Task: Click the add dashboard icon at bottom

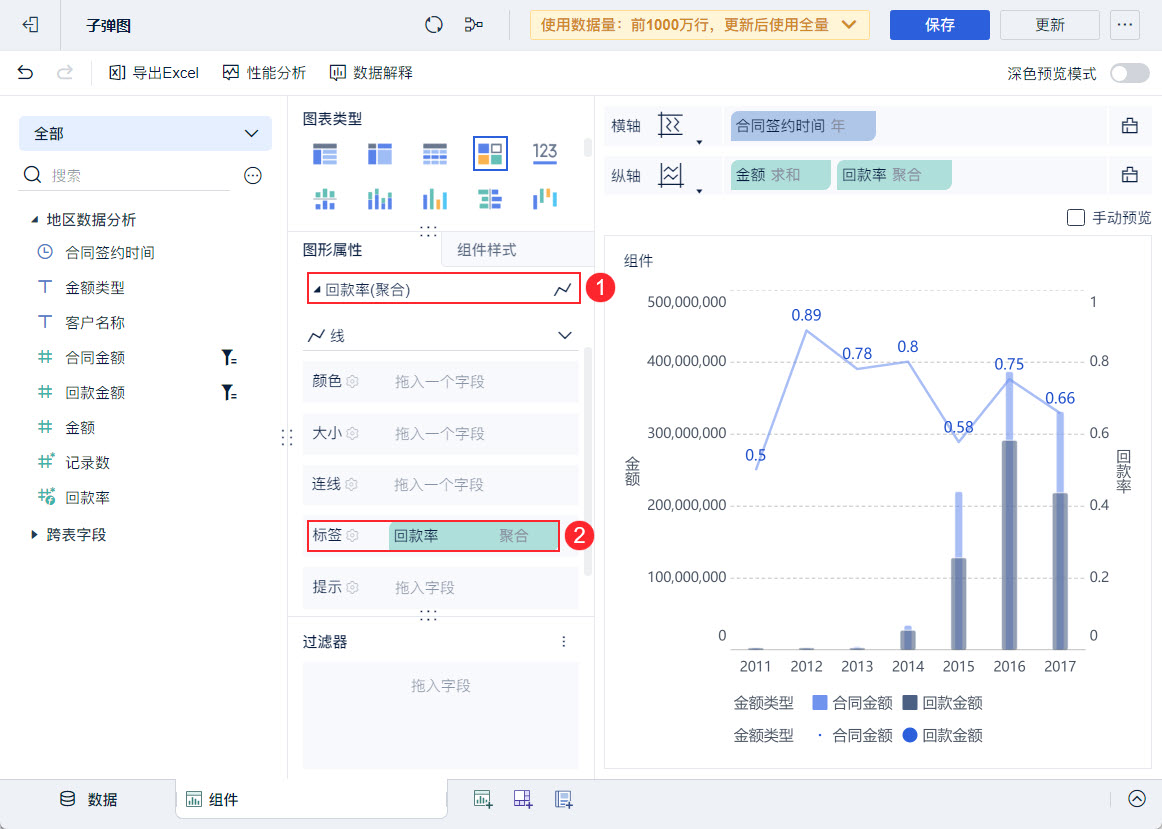Action: click(523, 799)
